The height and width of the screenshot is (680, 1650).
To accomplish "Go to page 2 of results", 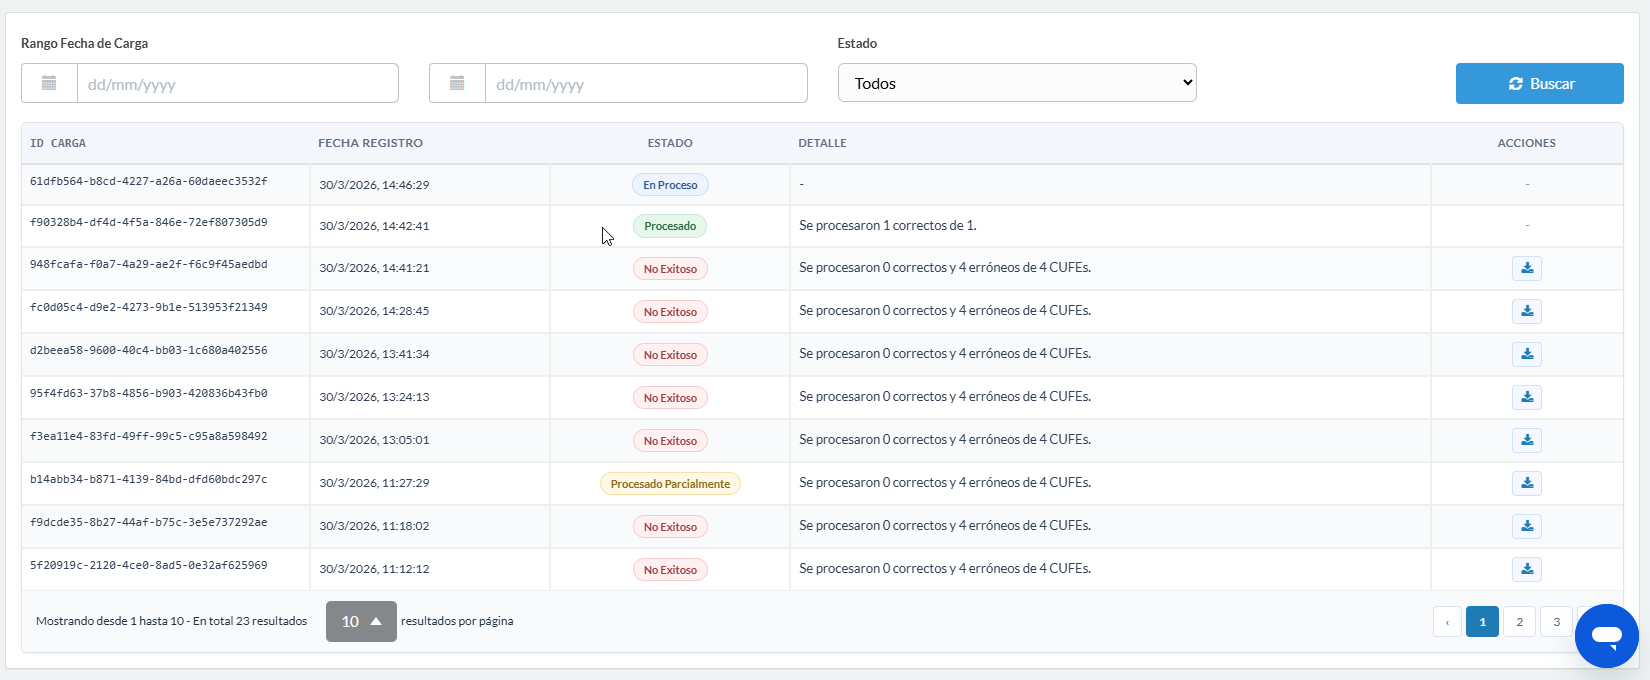I will pyautogui.click(x=1519, y=622).
